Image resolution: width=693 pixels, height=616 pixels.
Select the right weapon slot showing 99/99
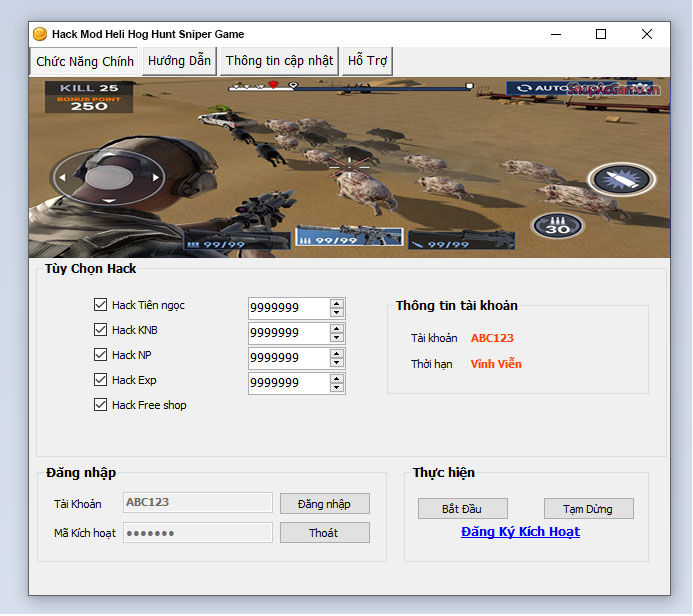coord(461,240)
